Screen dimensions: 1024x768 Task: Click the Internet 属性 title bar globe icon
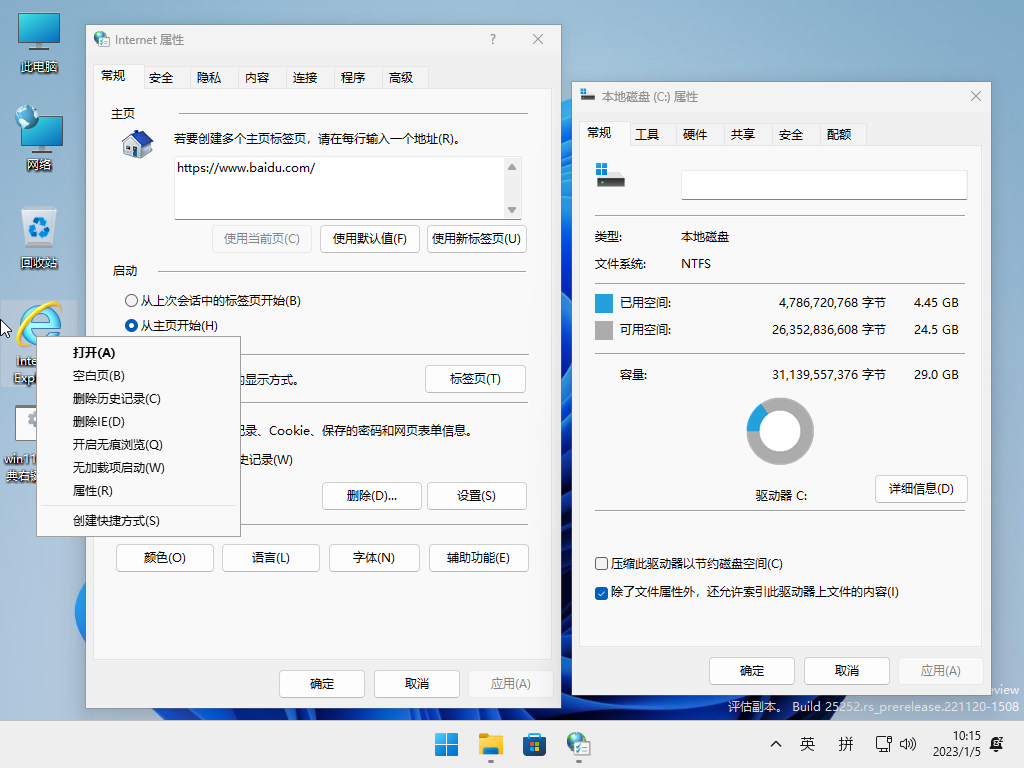(x=101, y=39)
